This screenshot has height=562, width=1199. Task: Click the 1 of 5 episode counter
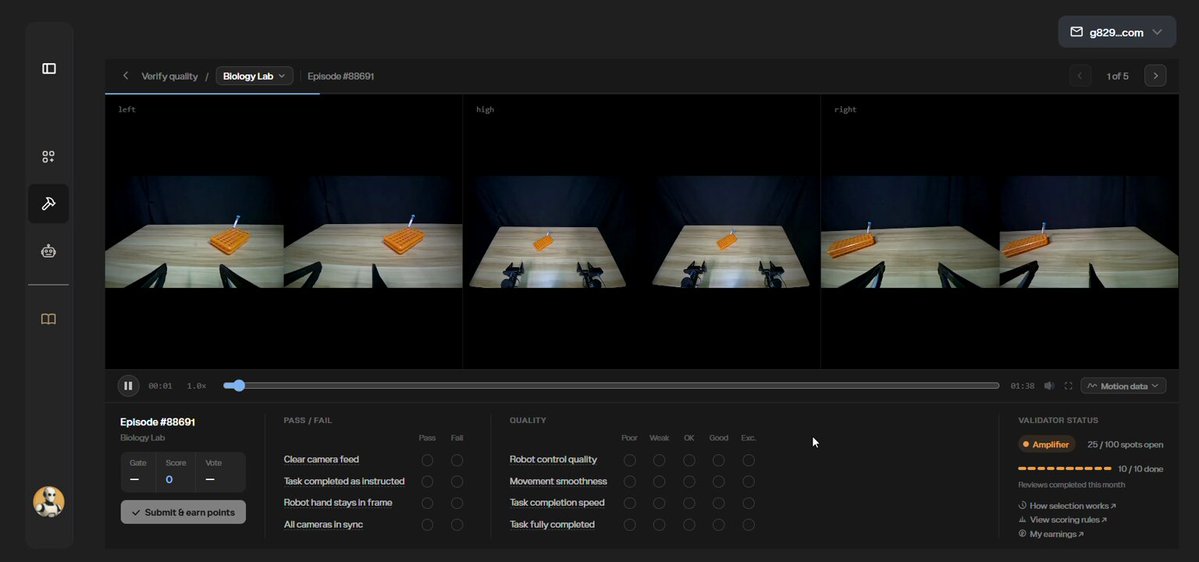click(1117, 76)
